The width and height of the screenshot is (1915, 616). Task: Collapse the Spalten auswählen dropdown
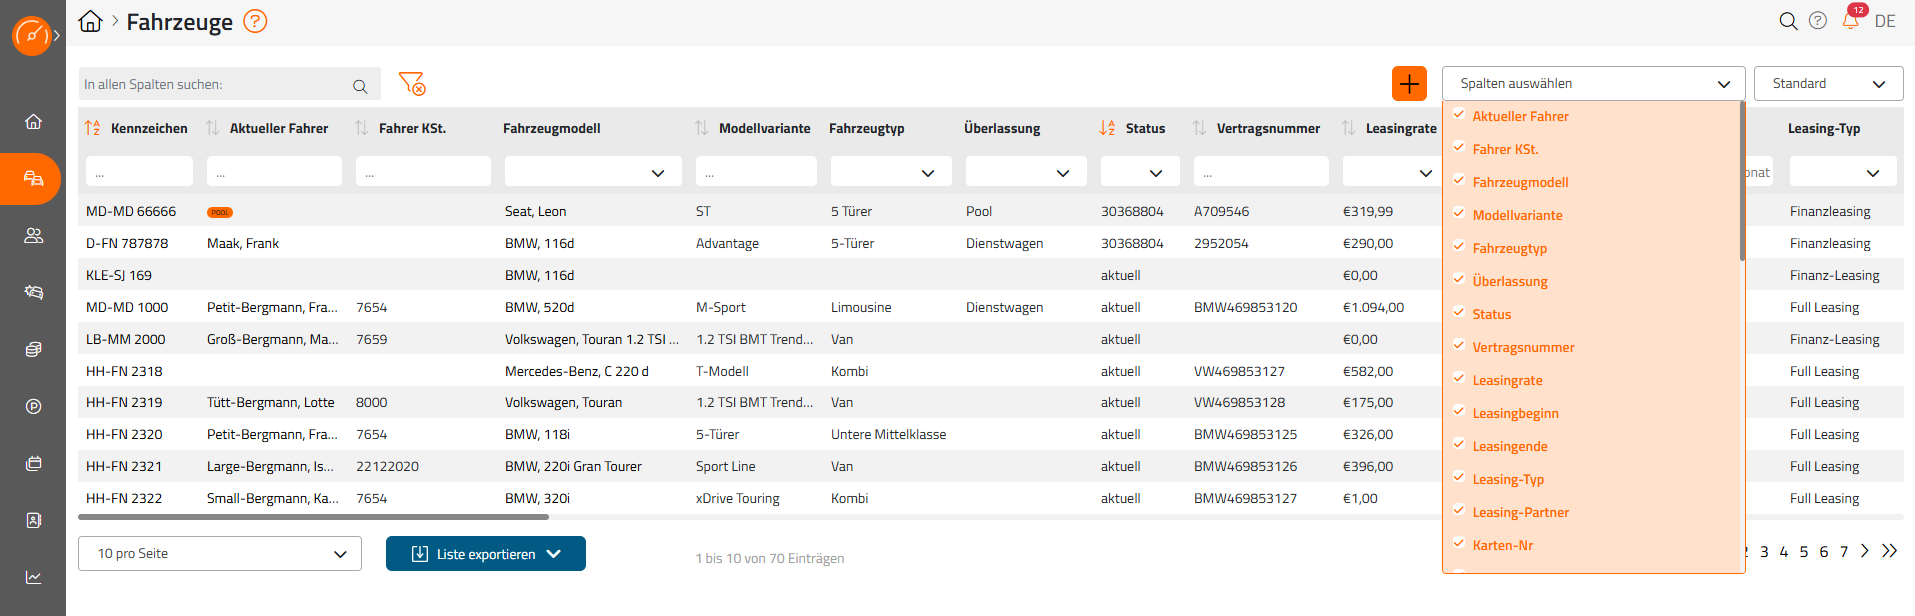click(1723, 84)
